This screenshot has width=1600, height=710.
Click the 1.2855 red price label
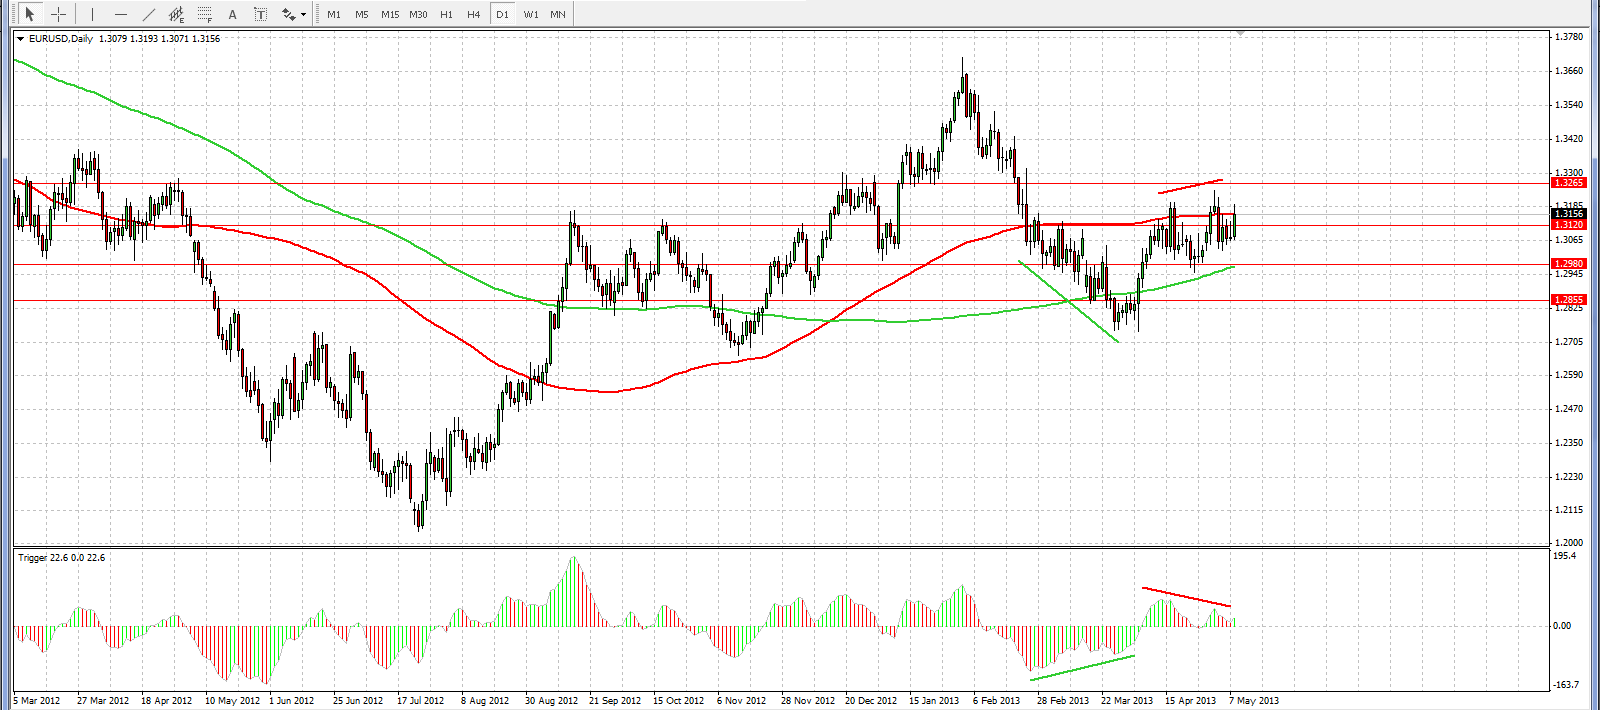click(1568, 300)
